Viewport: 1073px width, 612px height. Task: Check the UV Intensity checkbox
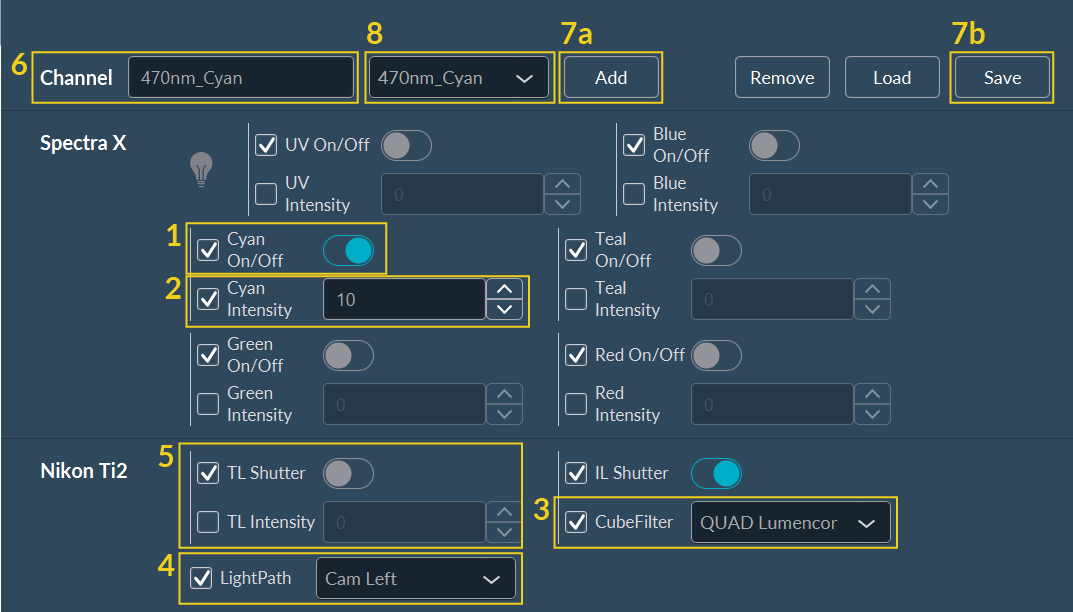266,193
